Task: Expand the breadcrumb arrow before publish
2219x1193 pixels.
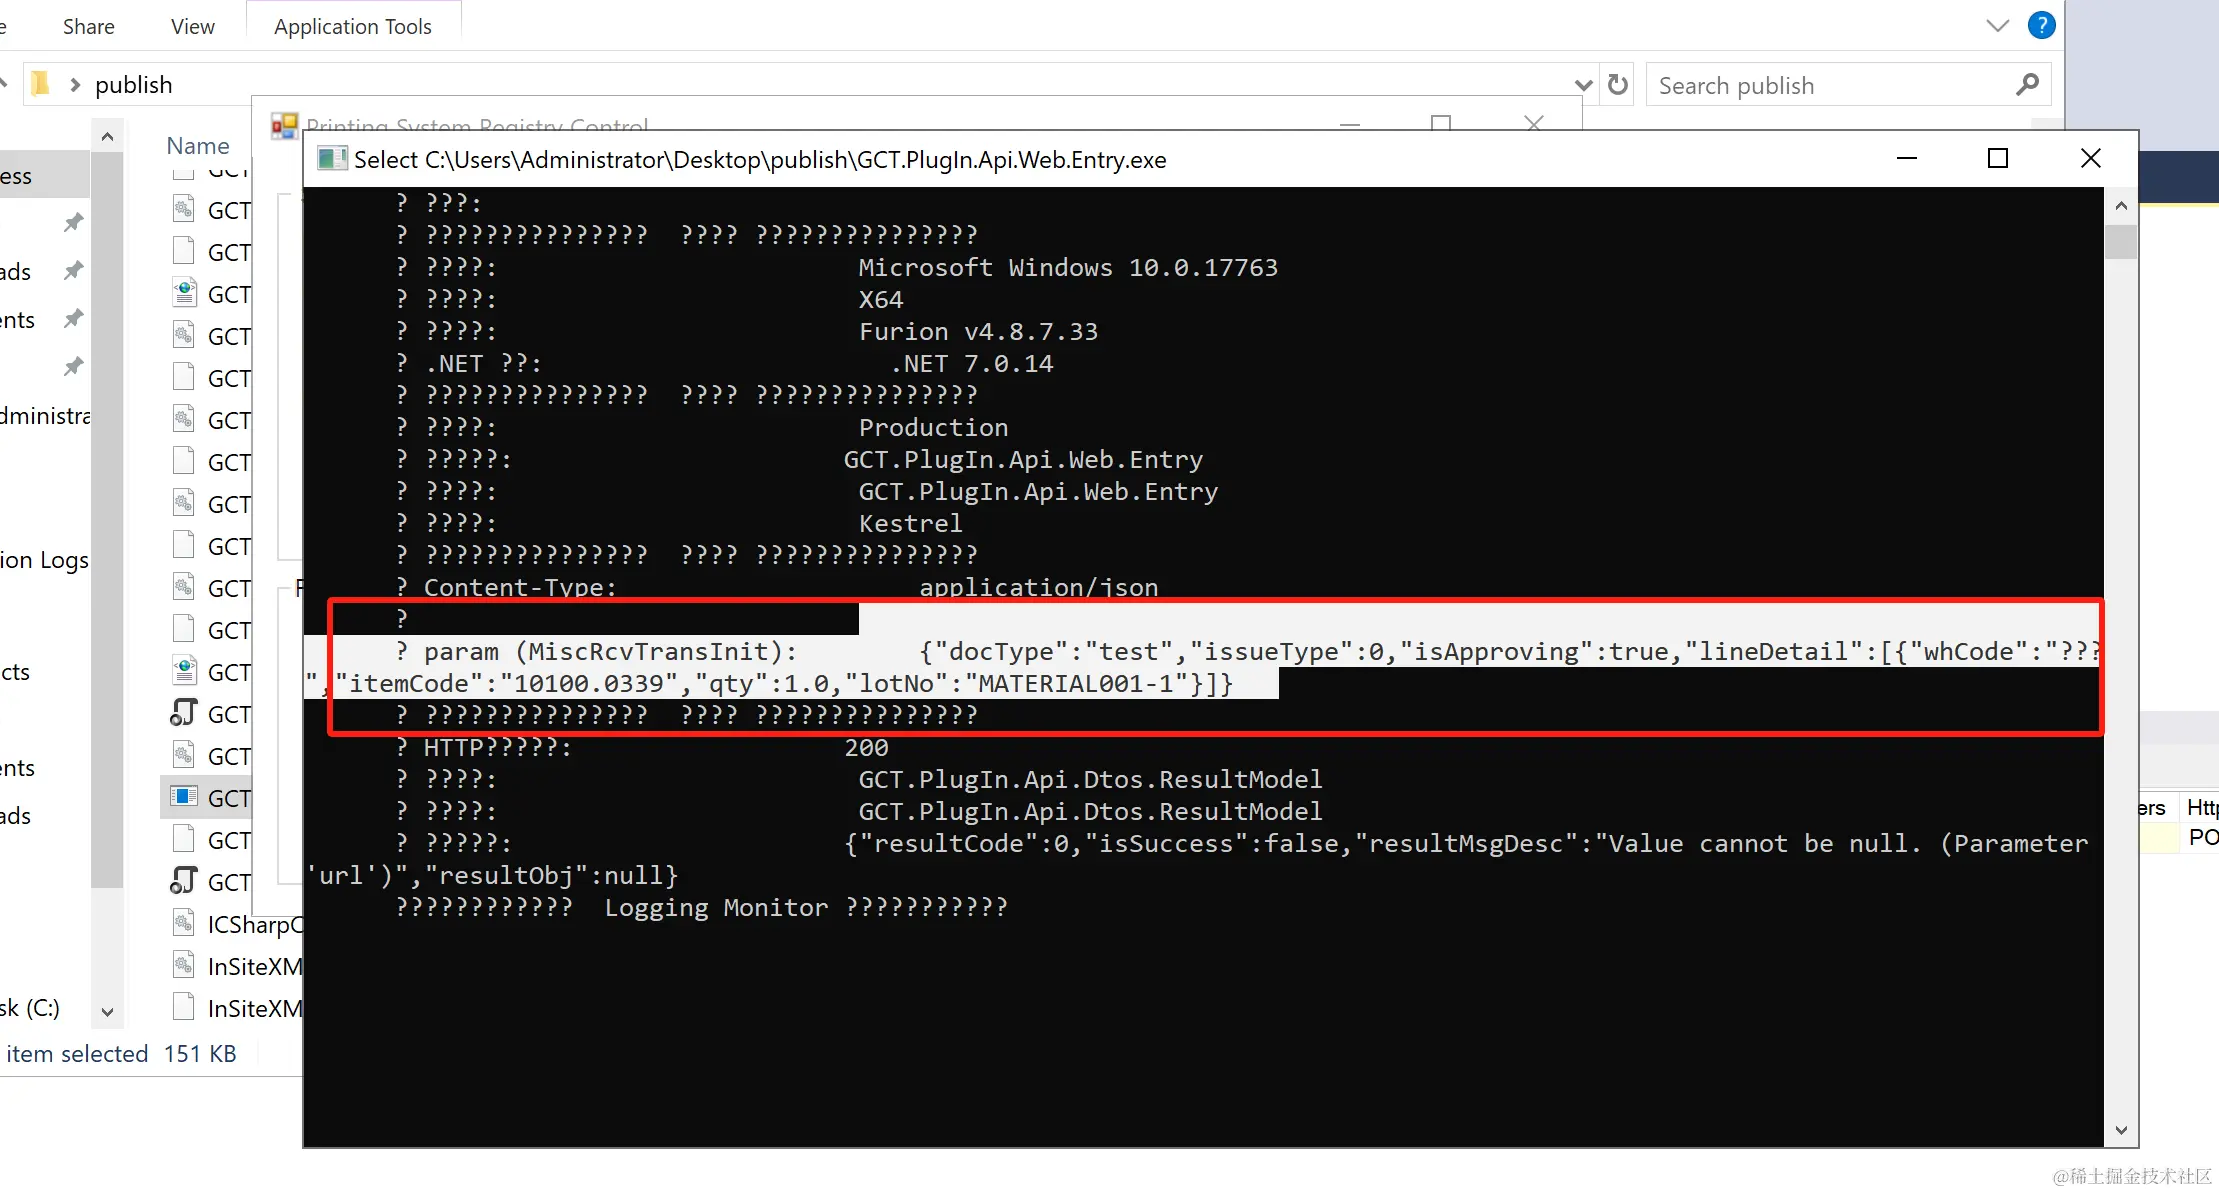Action: tap(75, 85)
